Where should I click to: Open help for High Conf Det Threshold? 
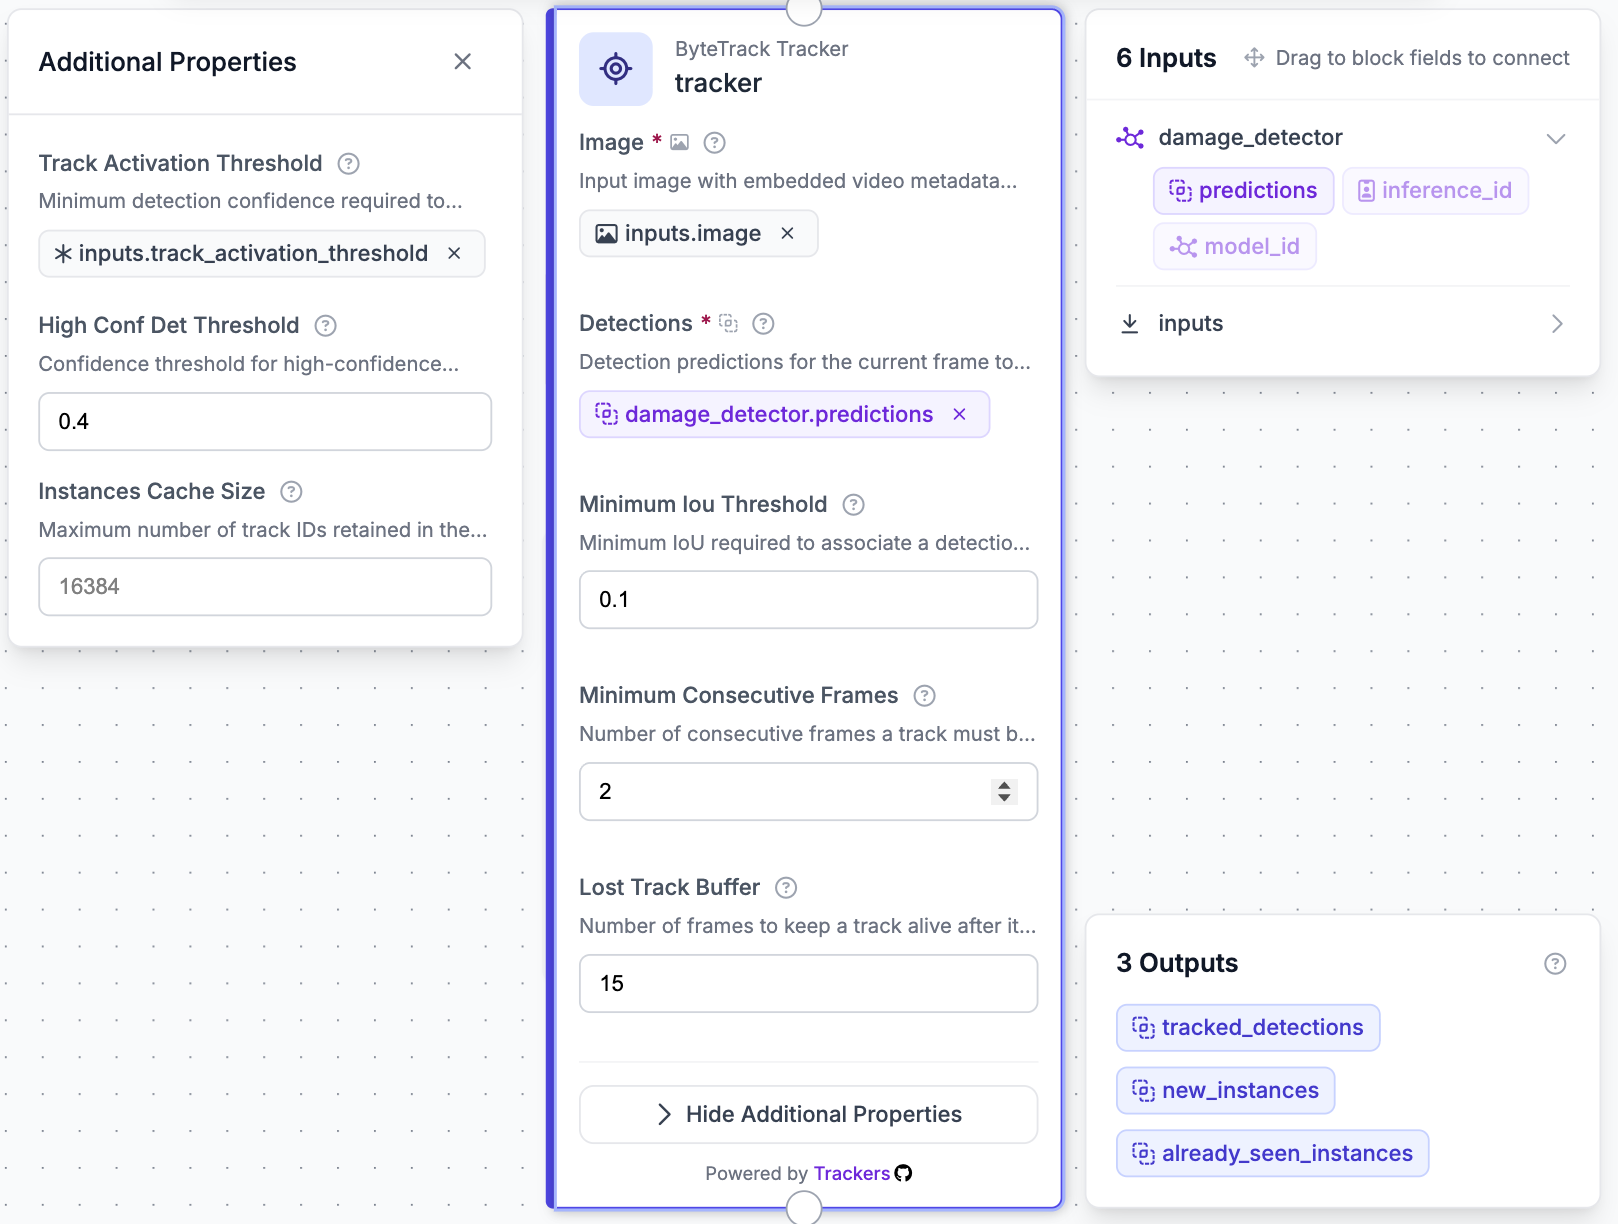pos(325,325)
